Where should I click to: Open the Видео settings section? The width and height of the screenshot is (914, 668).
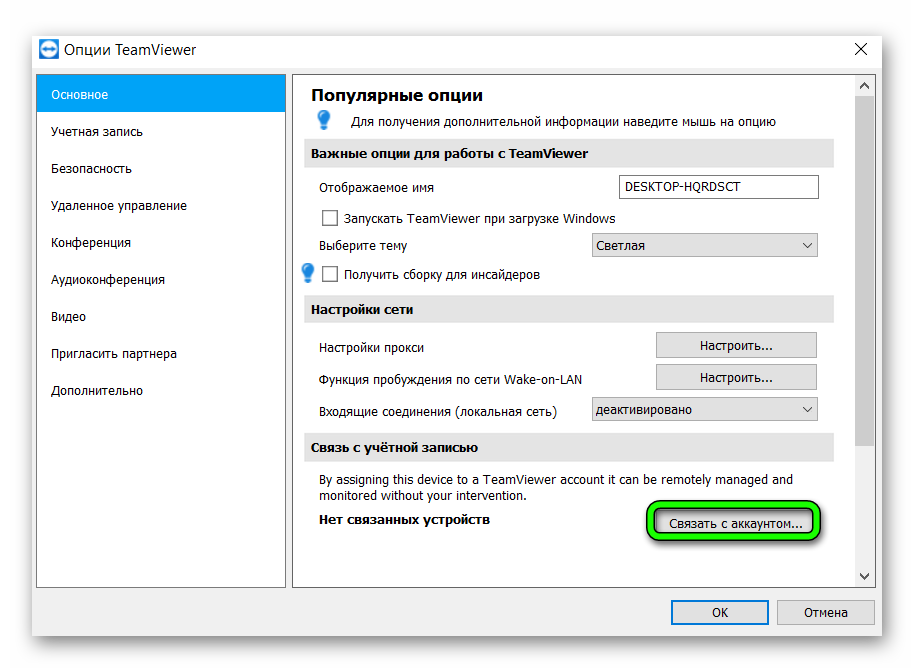coord(161,317)
